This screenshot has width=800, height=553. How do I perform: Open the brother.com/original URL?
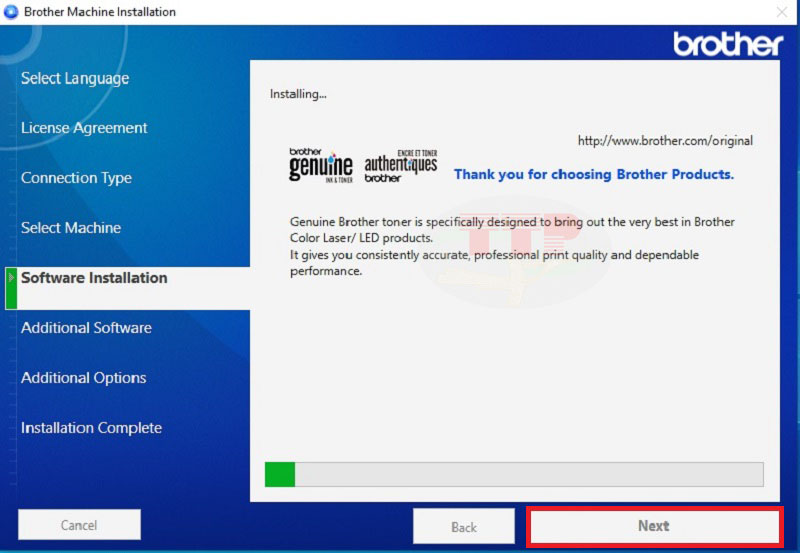[665, 141]
